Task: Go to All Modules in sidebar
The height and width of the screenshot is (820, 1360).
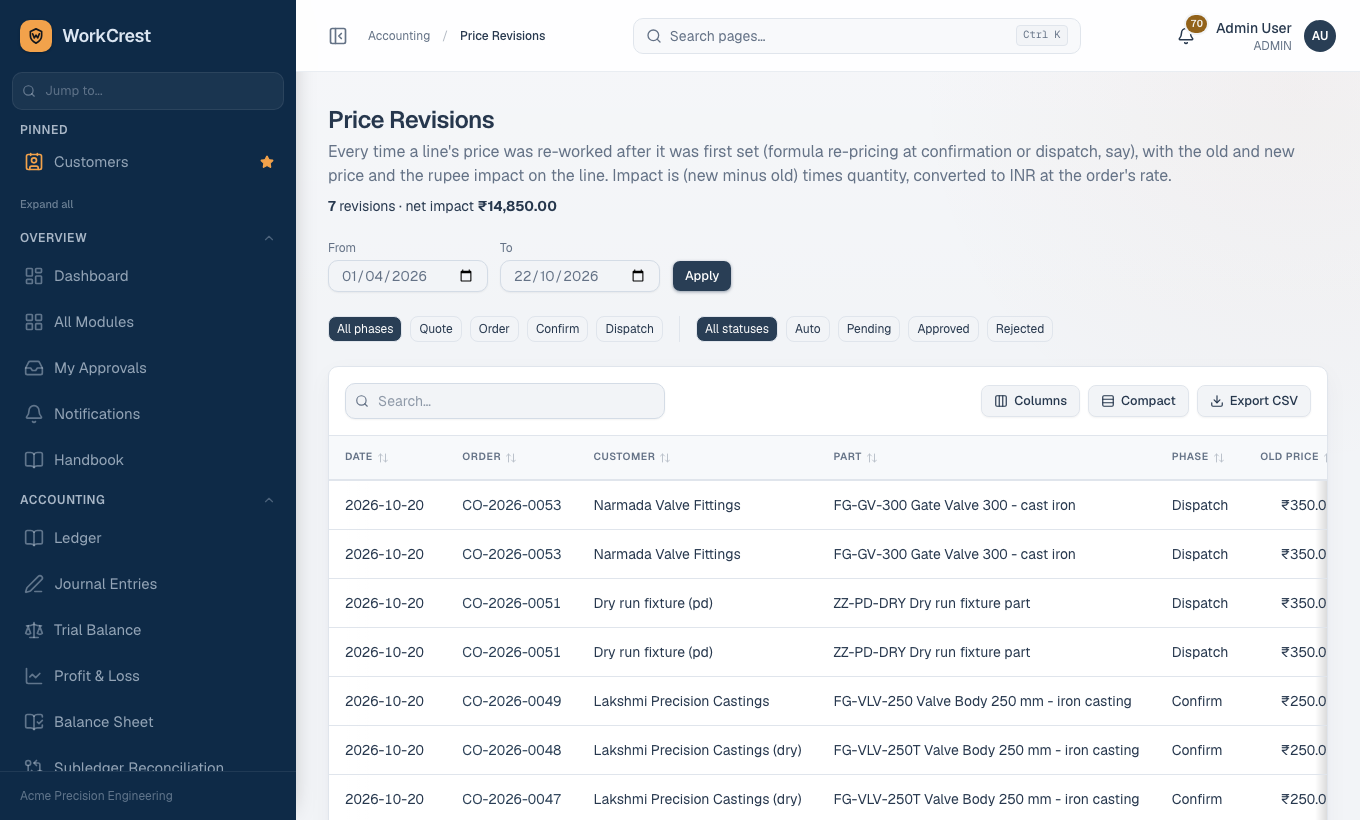Action: (x=148, y=322)
